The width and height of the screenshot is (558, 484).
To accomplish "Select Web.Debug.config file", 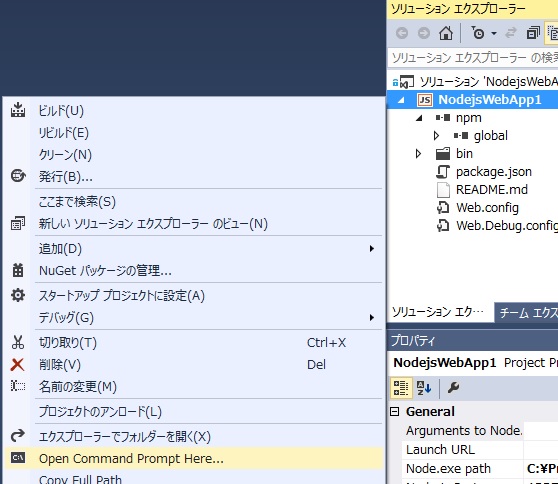I will [x=507, y=226].
